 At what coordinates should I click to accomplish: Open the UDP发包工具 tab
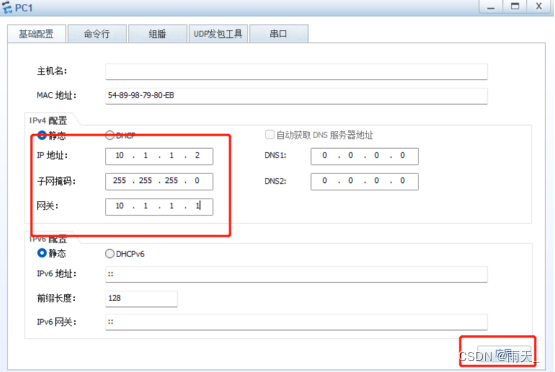coord(218,34)
